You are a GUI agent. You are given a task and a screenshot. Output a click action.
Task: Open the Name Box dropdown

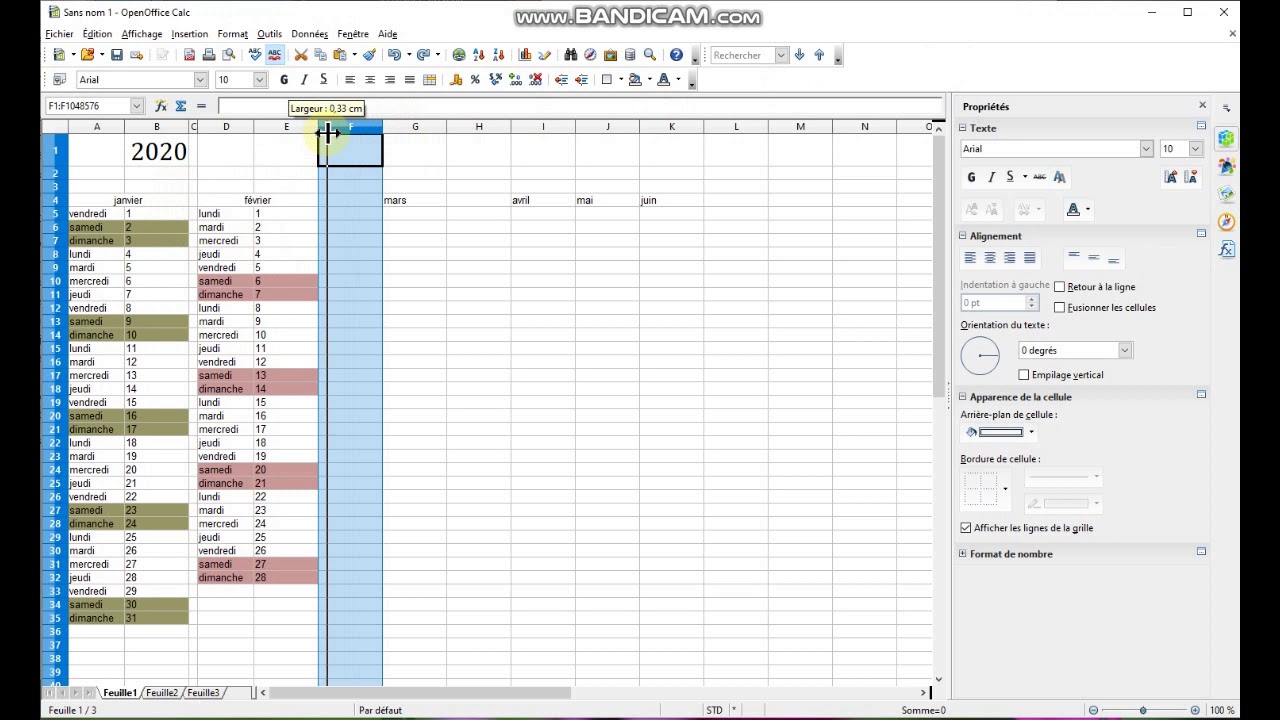coord(136,106)
